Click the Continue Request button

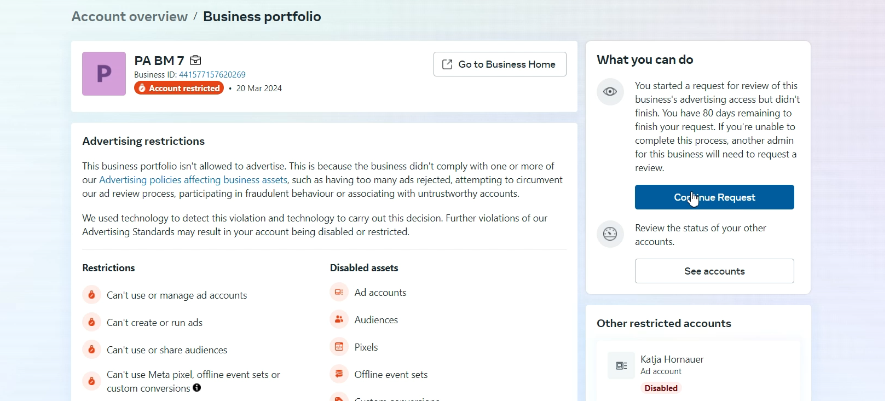point(714,197)
